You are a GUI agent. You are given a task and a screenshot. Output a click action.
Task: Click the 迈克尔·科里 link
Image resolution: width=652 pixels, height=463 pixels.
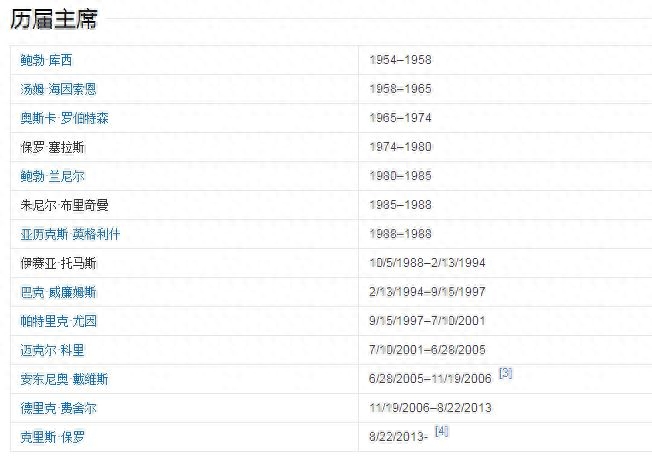(x=53, y=350)
